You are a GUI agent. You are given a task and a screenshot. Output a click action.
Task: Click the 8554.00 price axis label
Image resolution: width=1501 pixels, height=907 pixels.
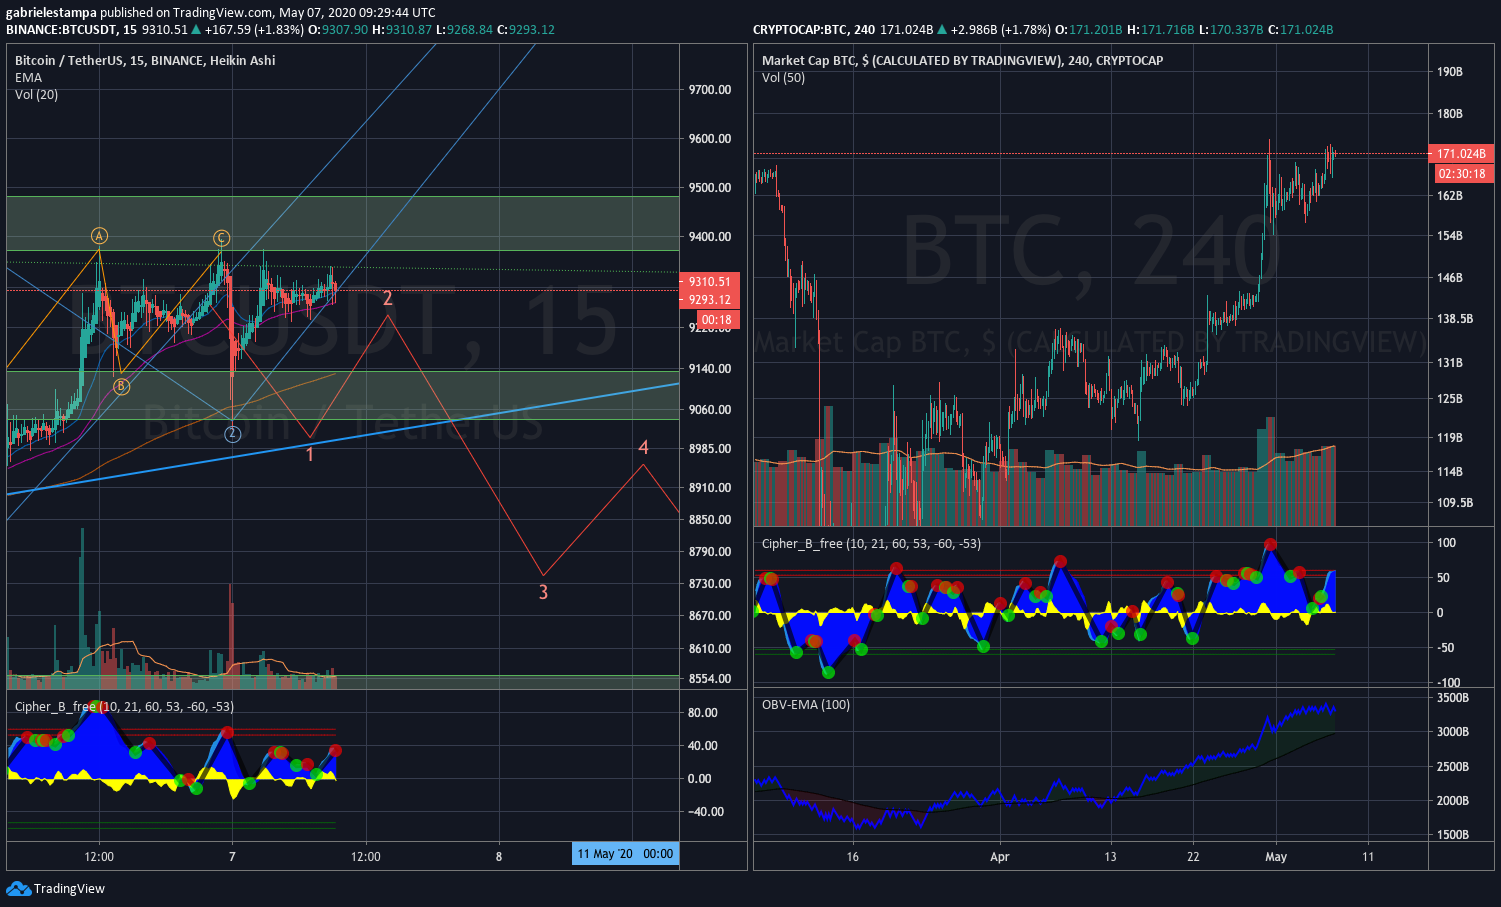710,678
